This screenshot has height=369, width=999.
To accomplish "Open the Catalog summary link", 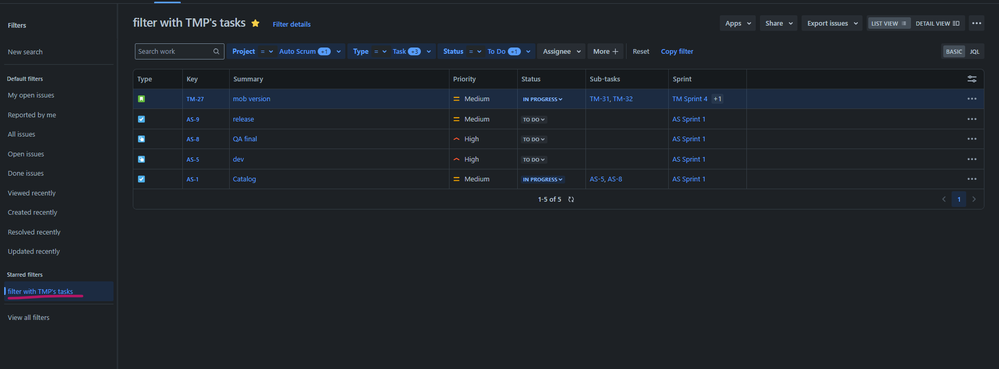I will coord(245,179).
